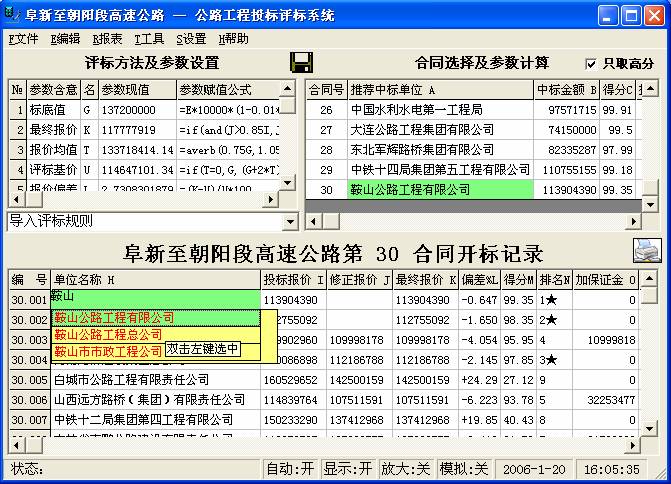The height and width of the screenshot is (484, 671).
Task: Click down arrow of the contract table scrollbar
Action: [x=650, y=205]
